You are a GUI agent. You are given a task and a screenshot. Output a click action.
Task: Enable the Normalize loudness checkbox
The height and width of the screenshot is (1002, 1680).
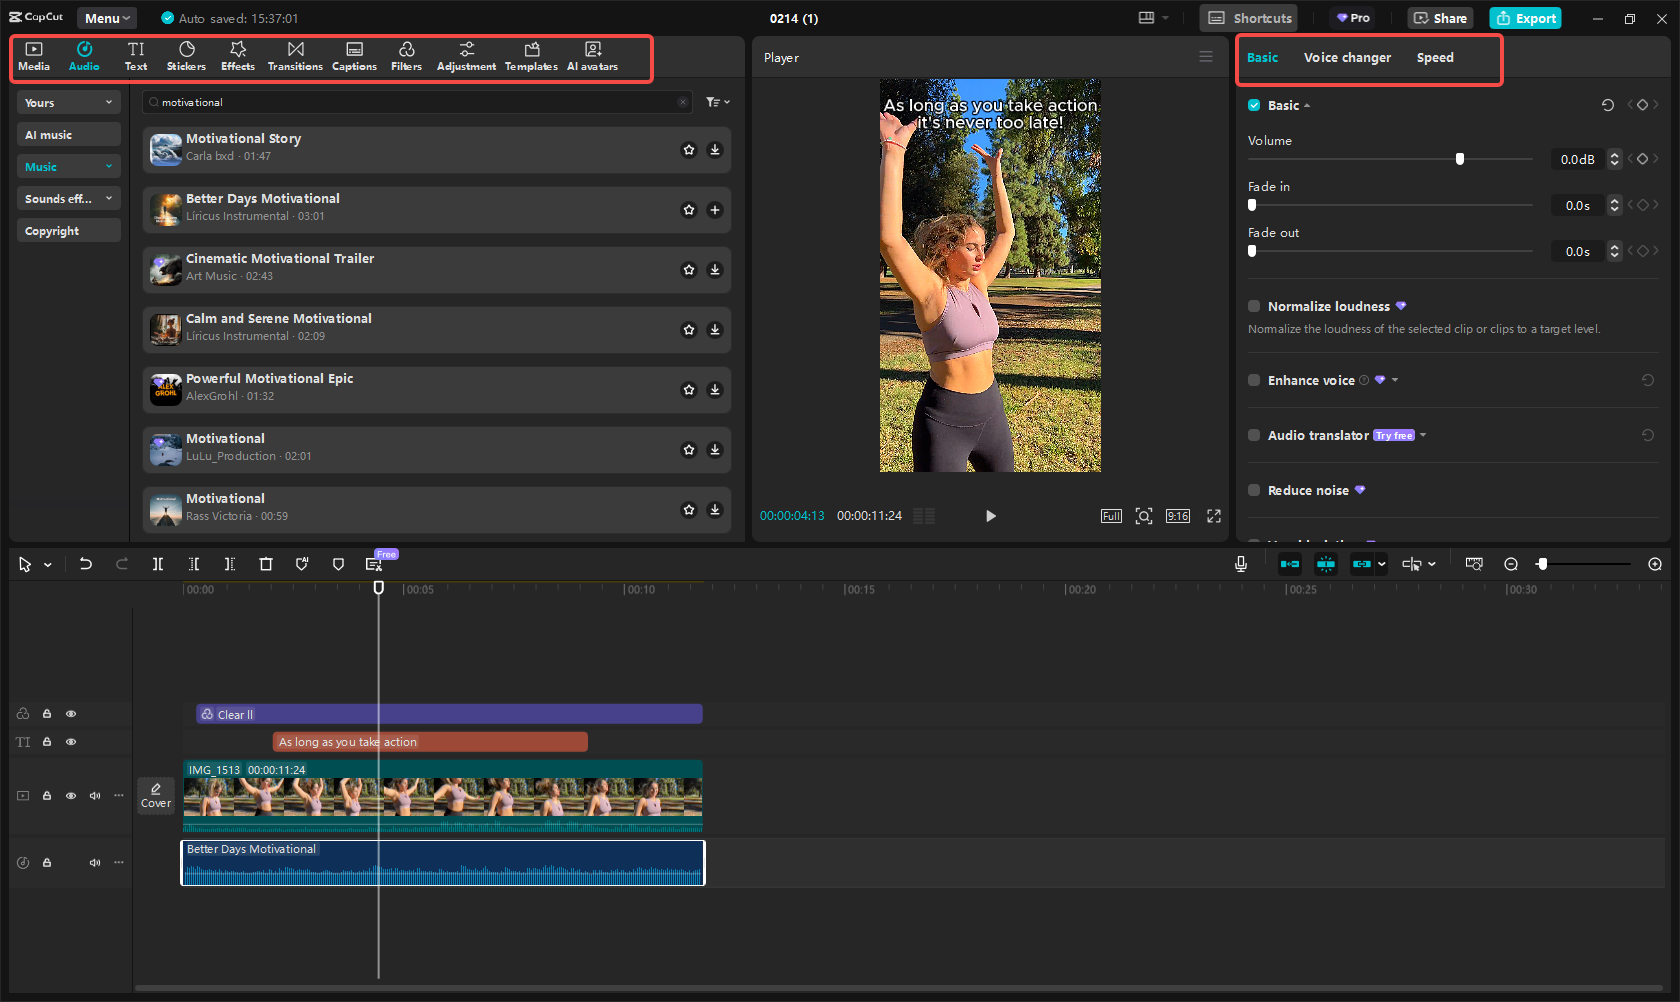pos(1254,306)
